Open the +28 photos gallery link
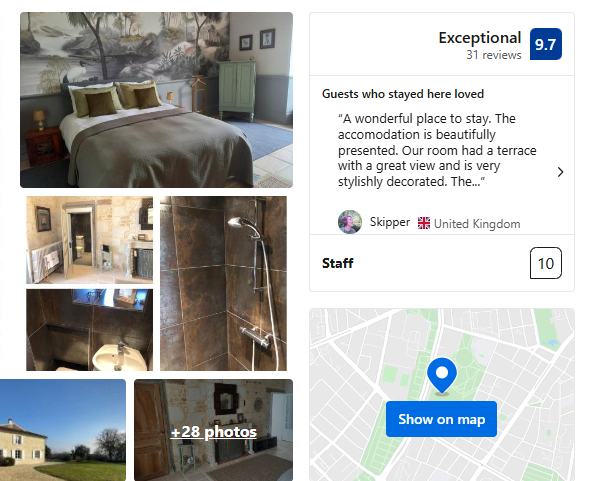Screen dimensions: 612x481 (213, 431)
